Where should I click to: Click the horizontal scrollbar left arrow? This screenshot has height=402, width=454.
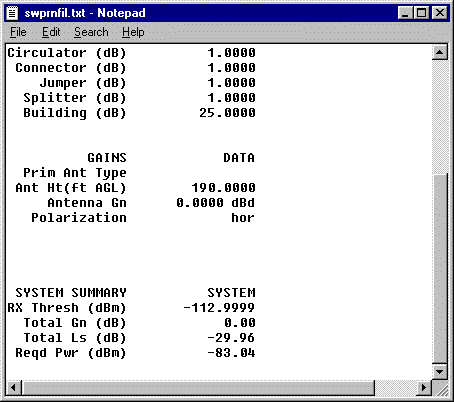point(14,388)
